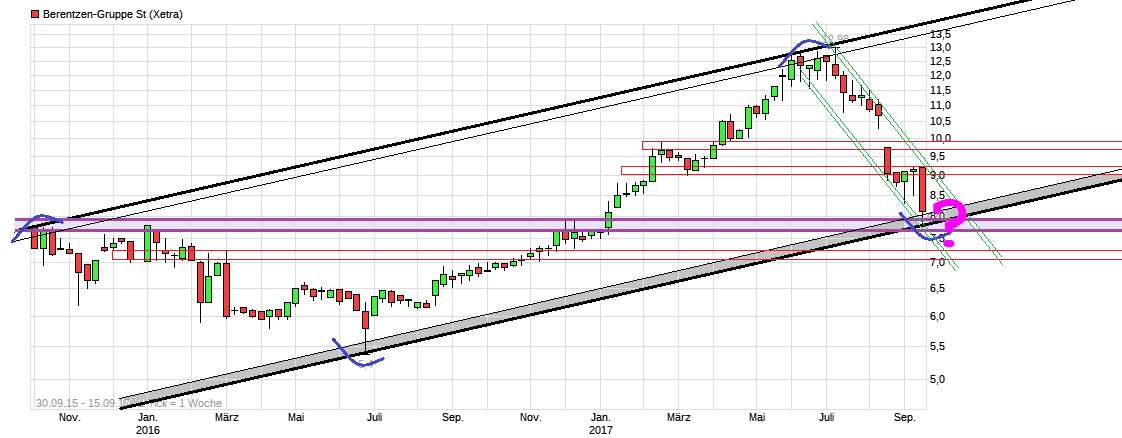
Task: Click the '13,5' price axis label
Action: pos(940,34)
